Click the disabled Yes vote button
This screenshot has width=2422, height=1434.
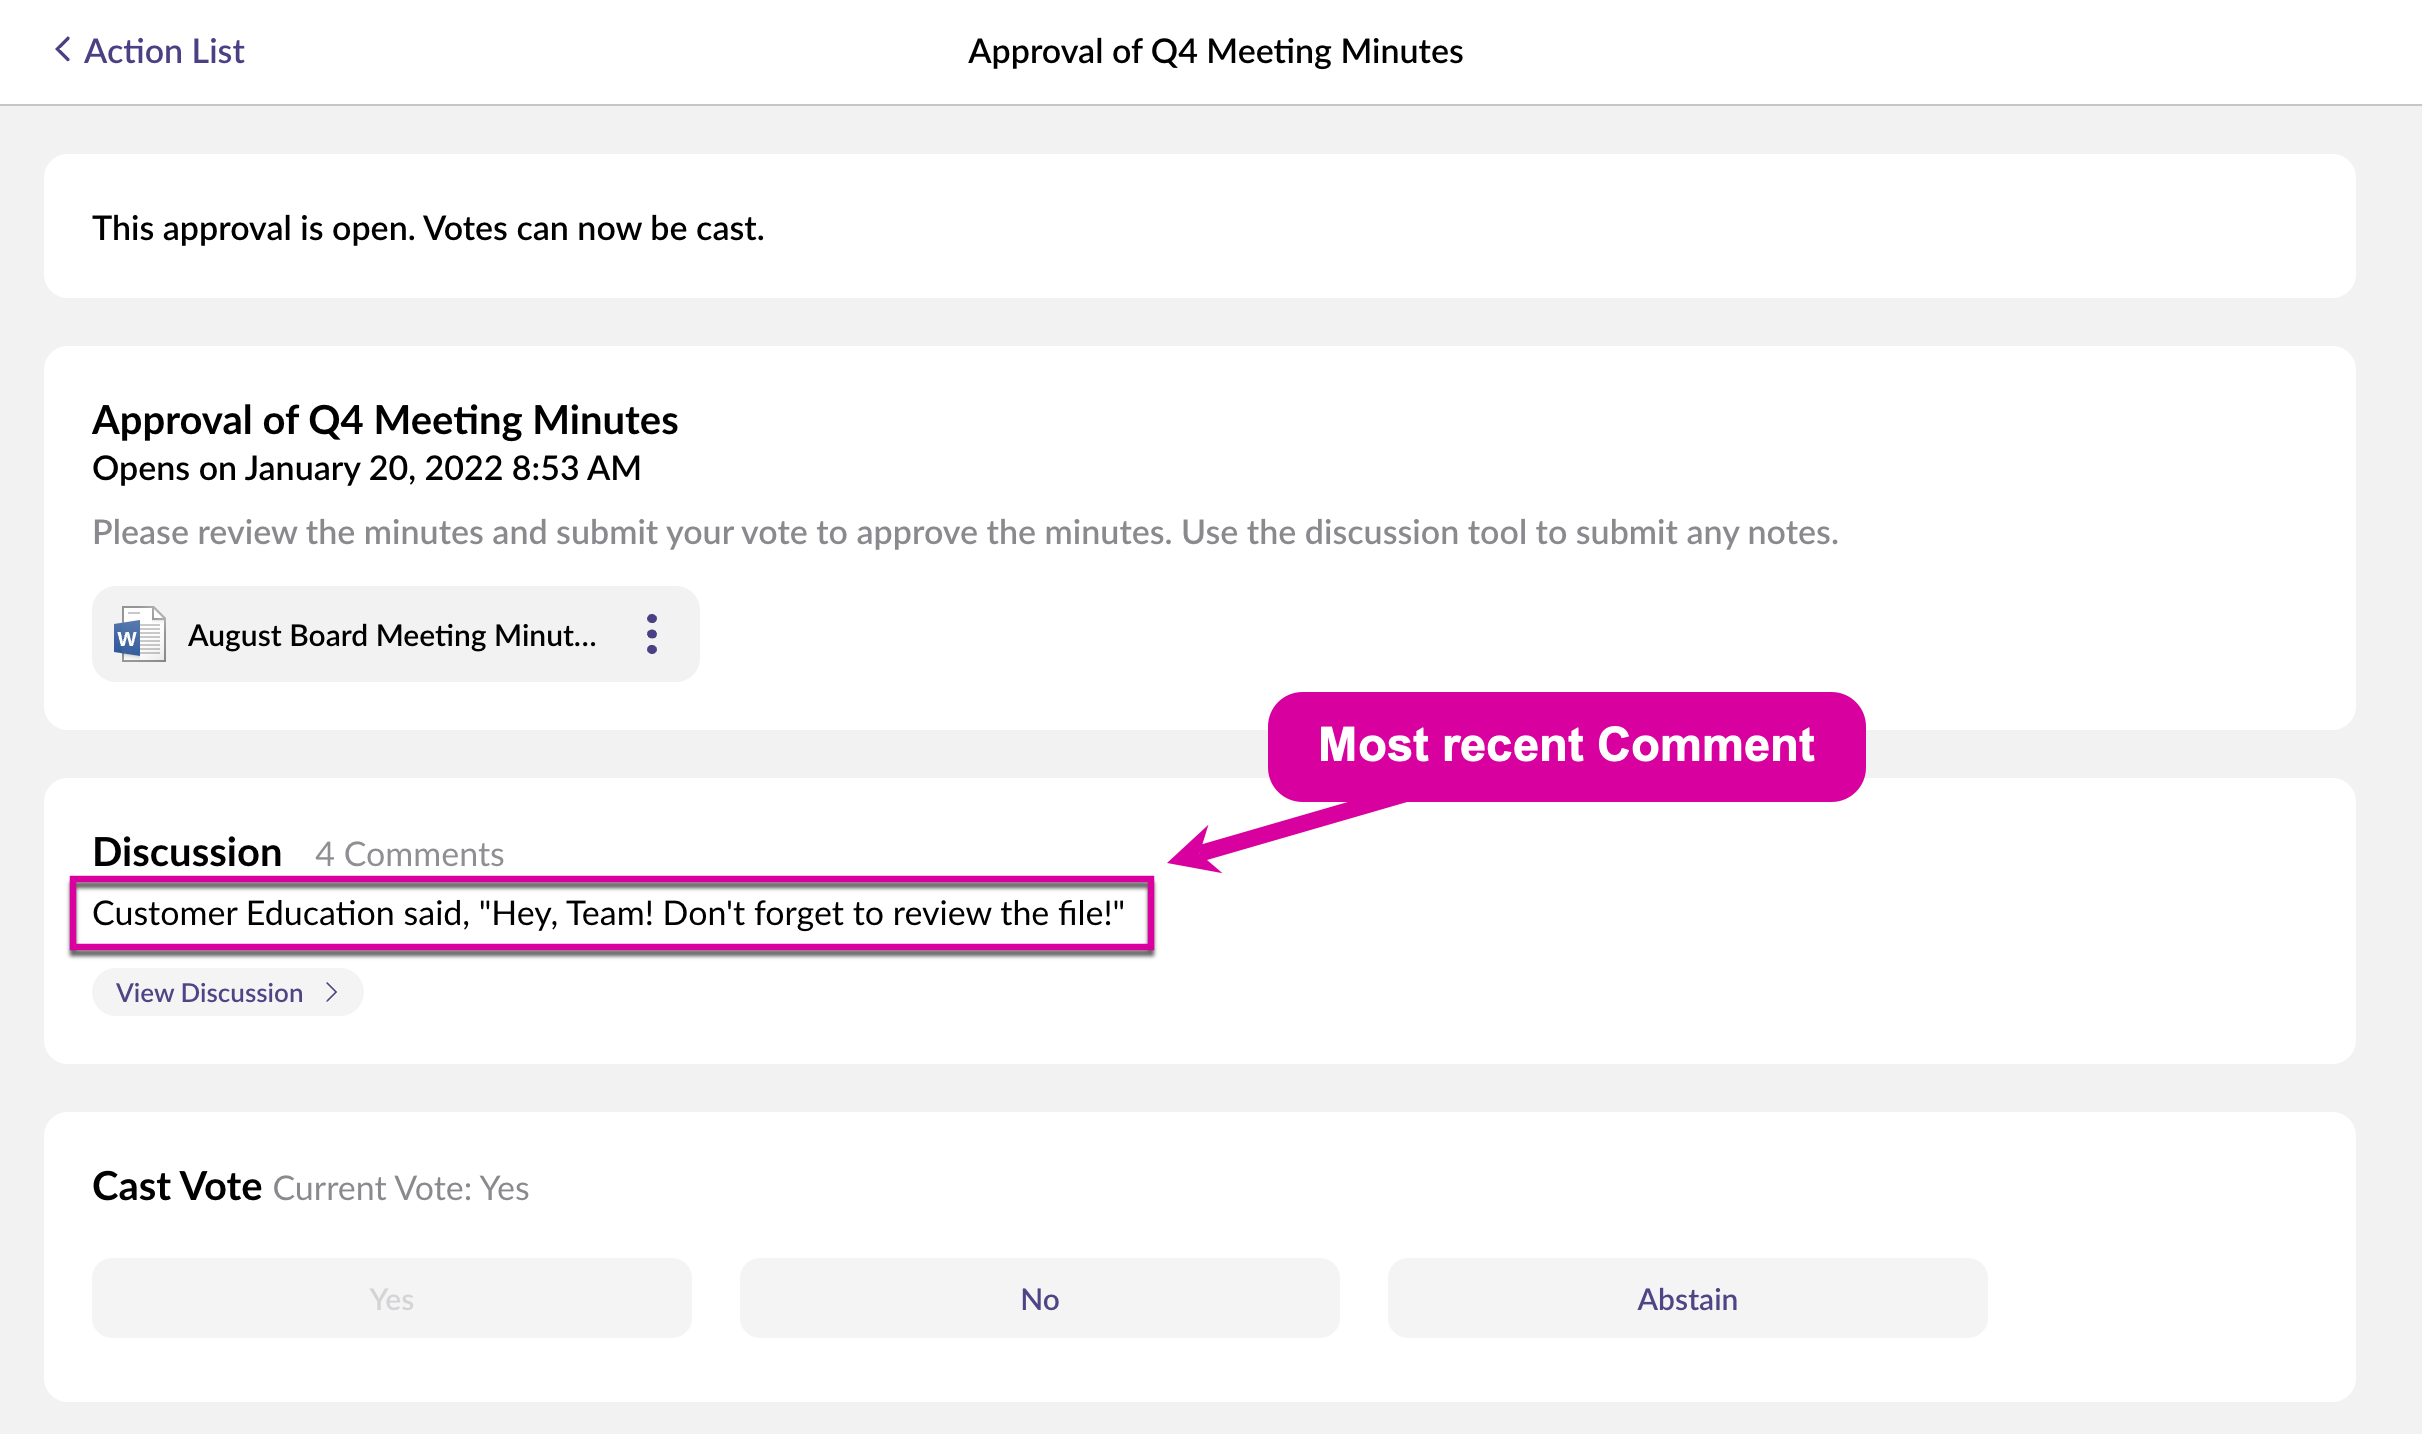[x=391, y=1298]
